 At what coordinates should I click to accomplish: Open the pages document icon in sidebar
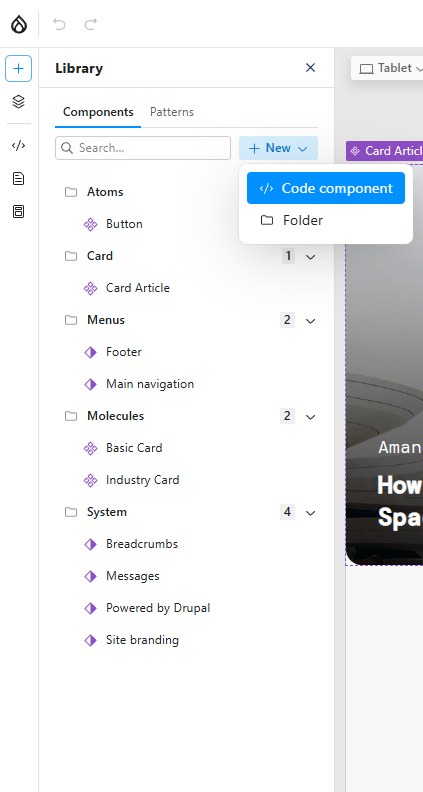[19, 178]
